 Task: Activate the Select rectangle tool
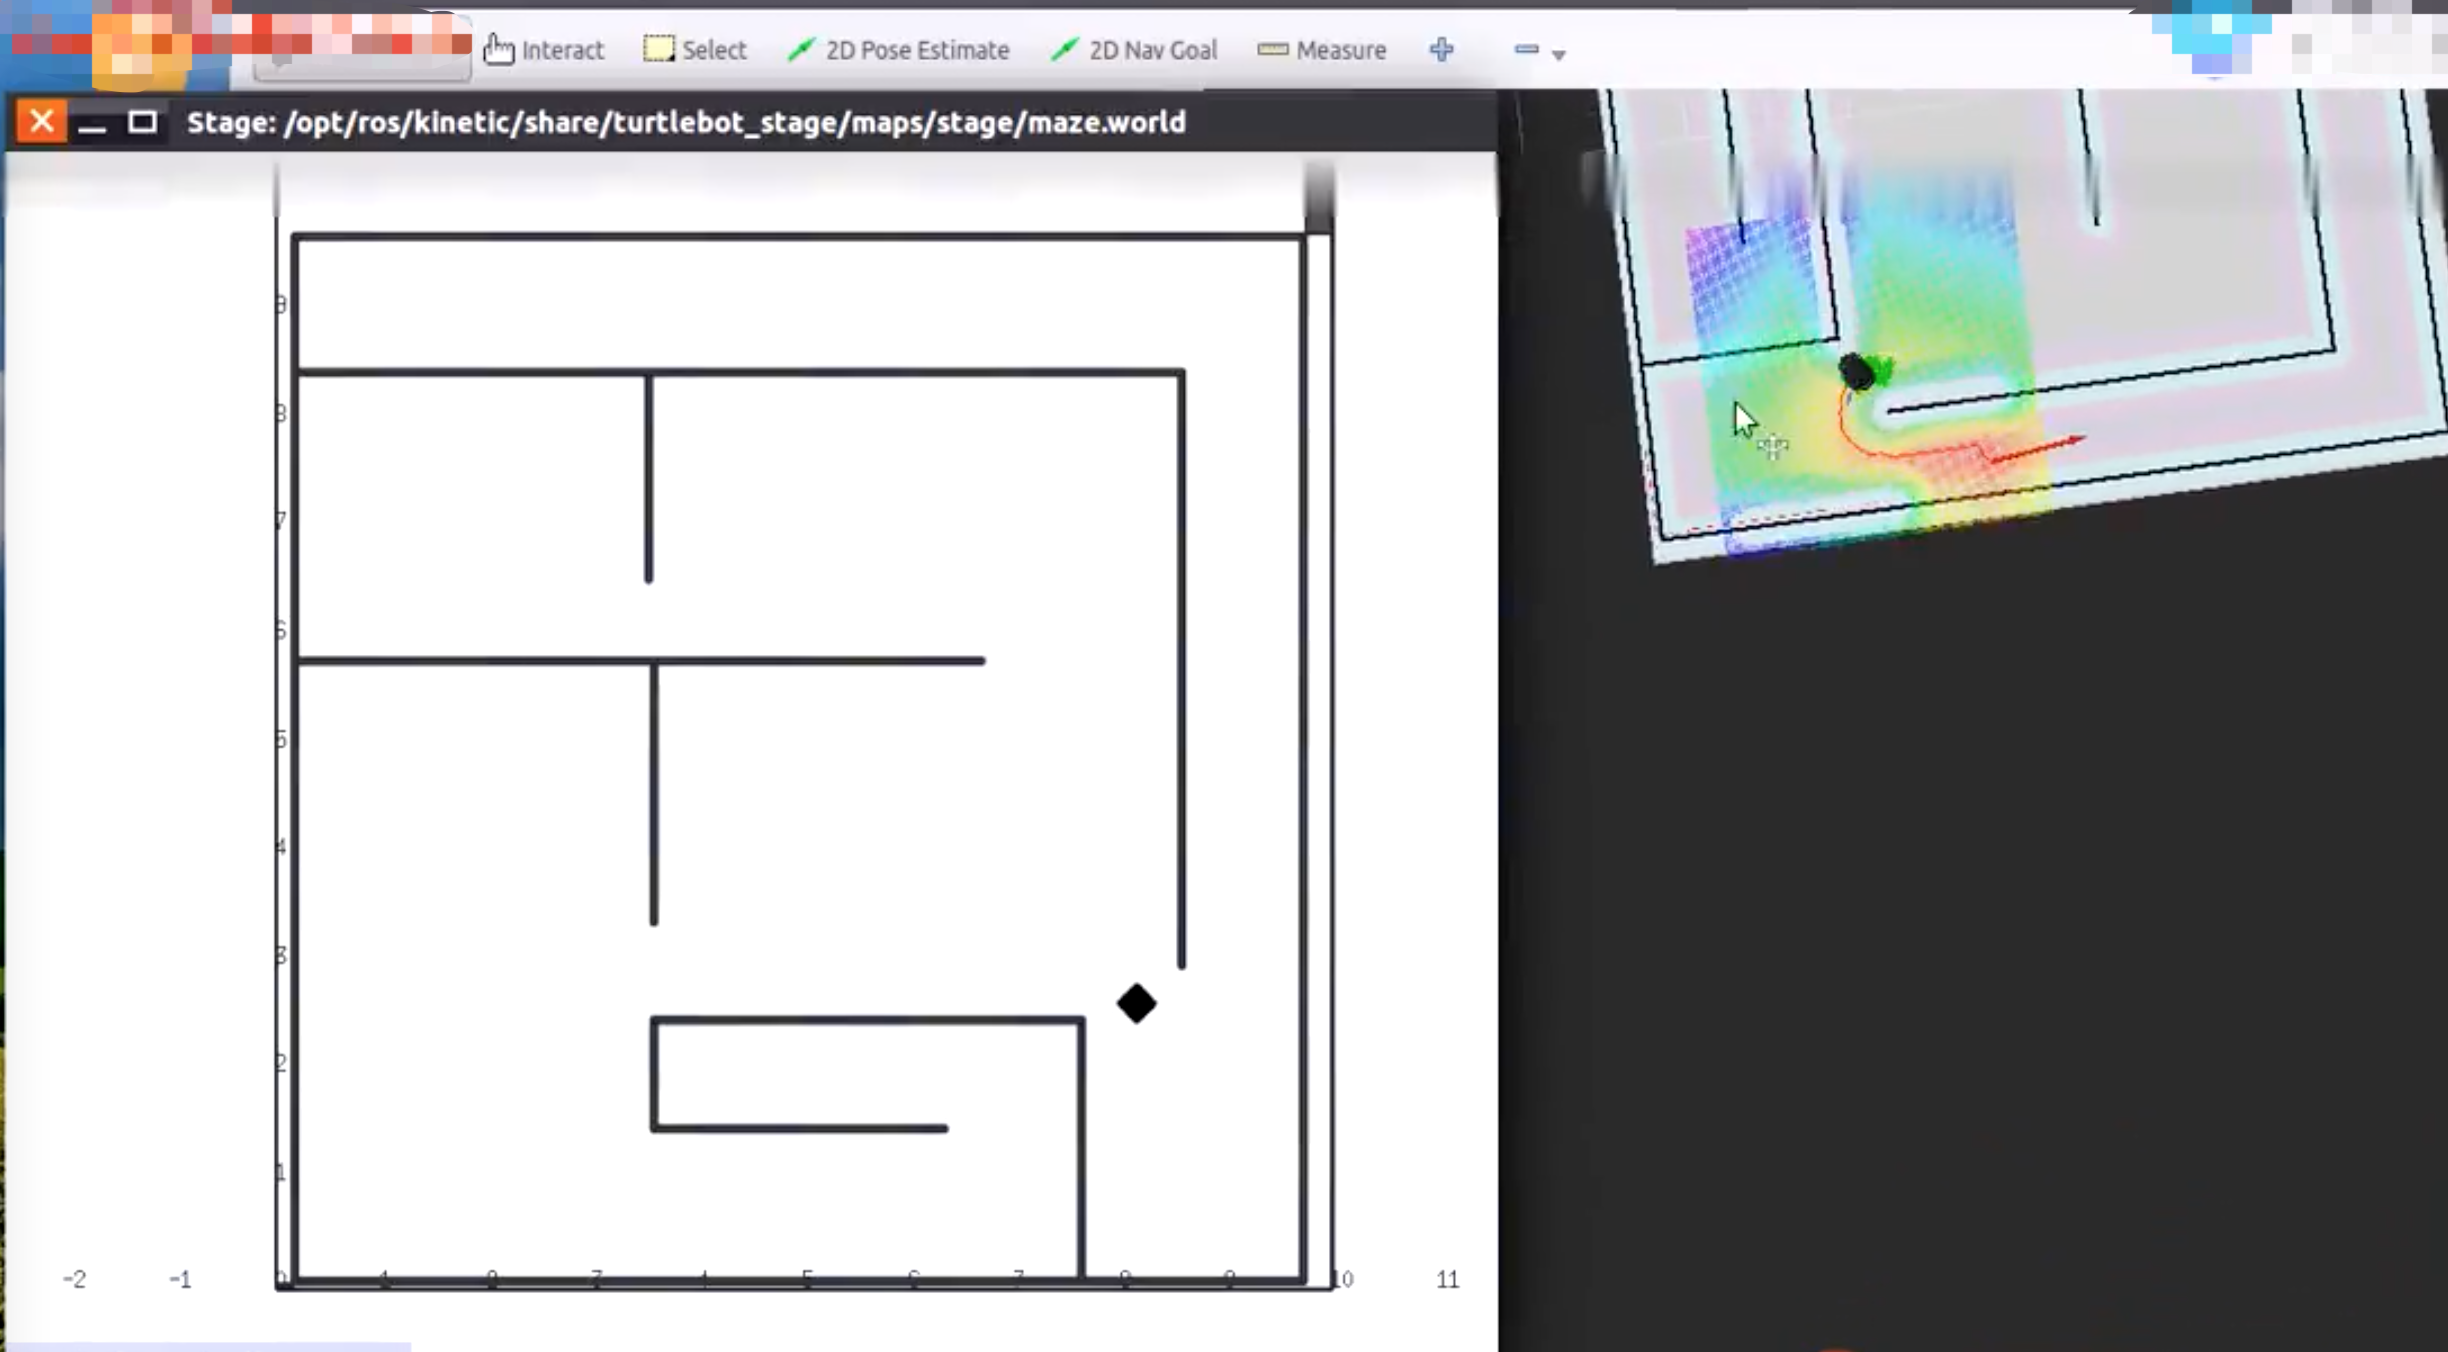click(x=695, y=50)
